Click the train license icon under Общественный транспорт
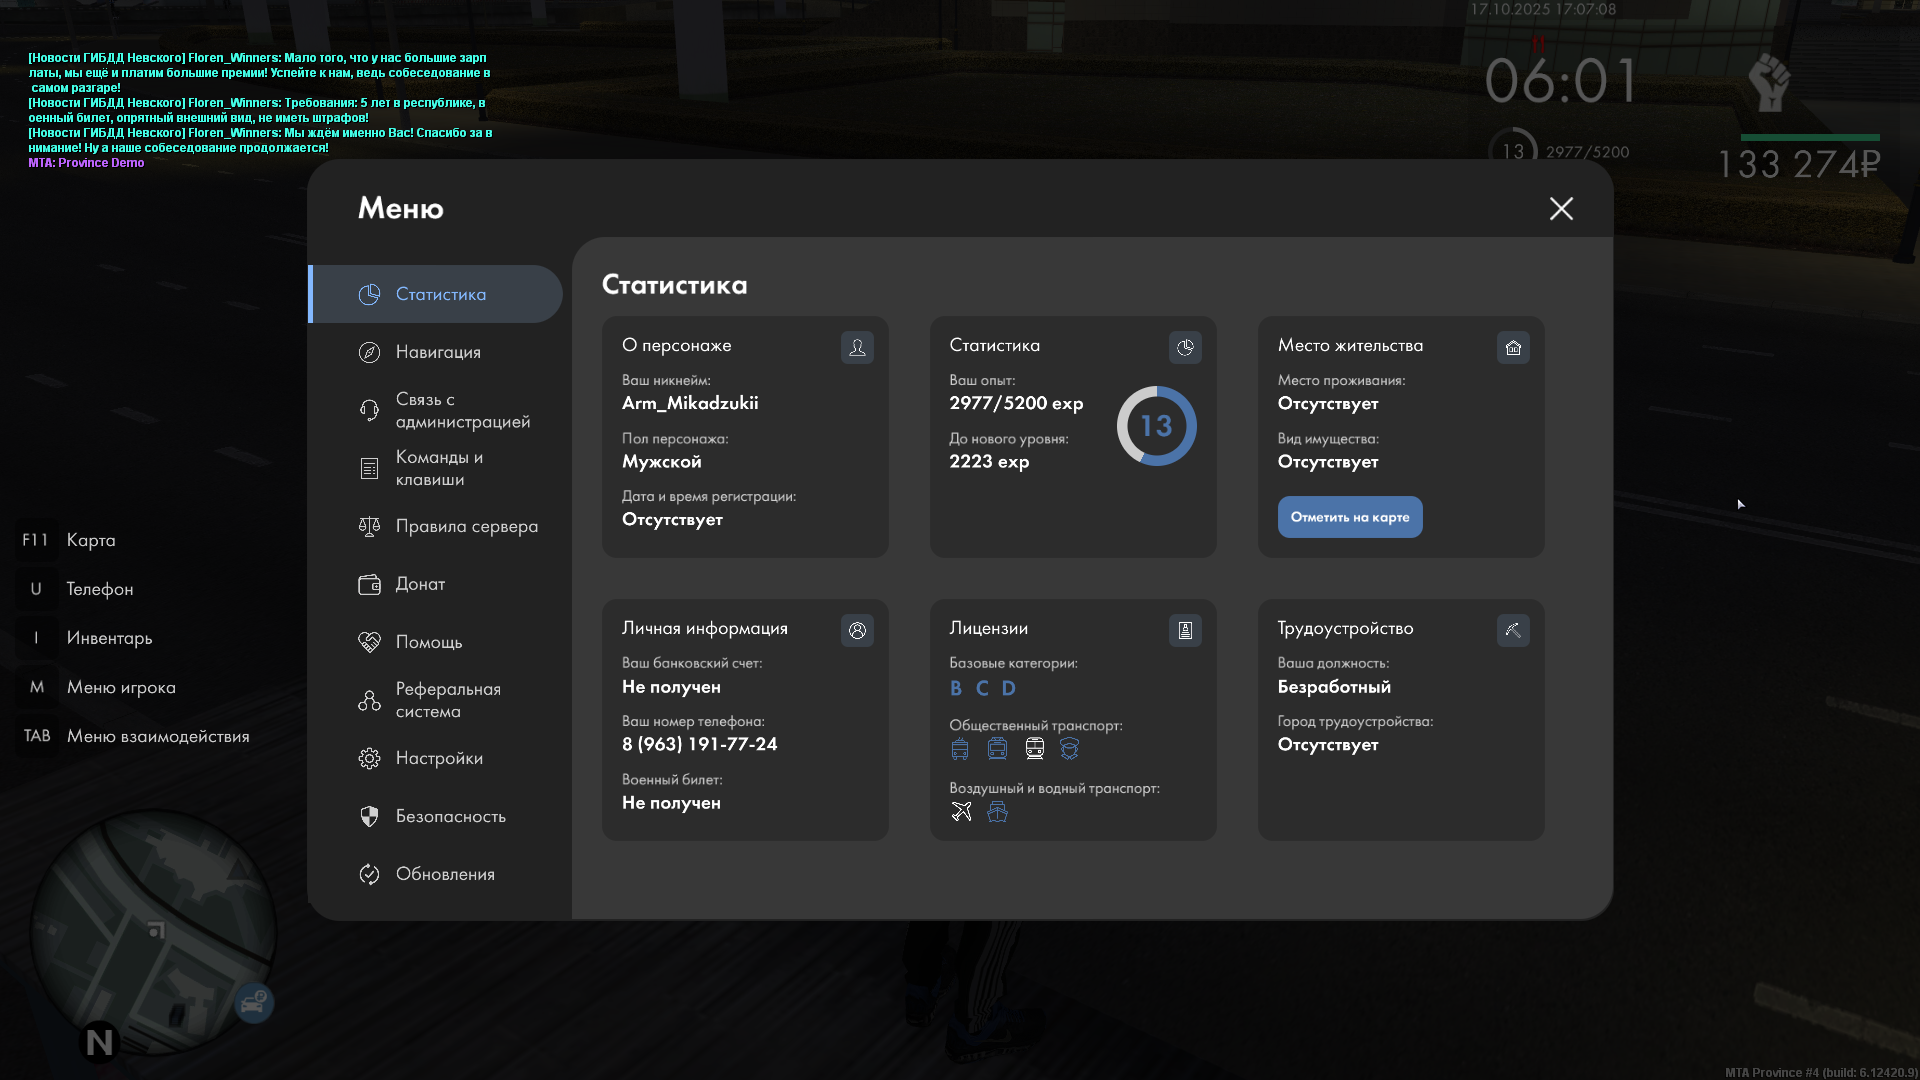Image resolution: width=1920 pixels, height=1080 pixels. pos(1035,748)
